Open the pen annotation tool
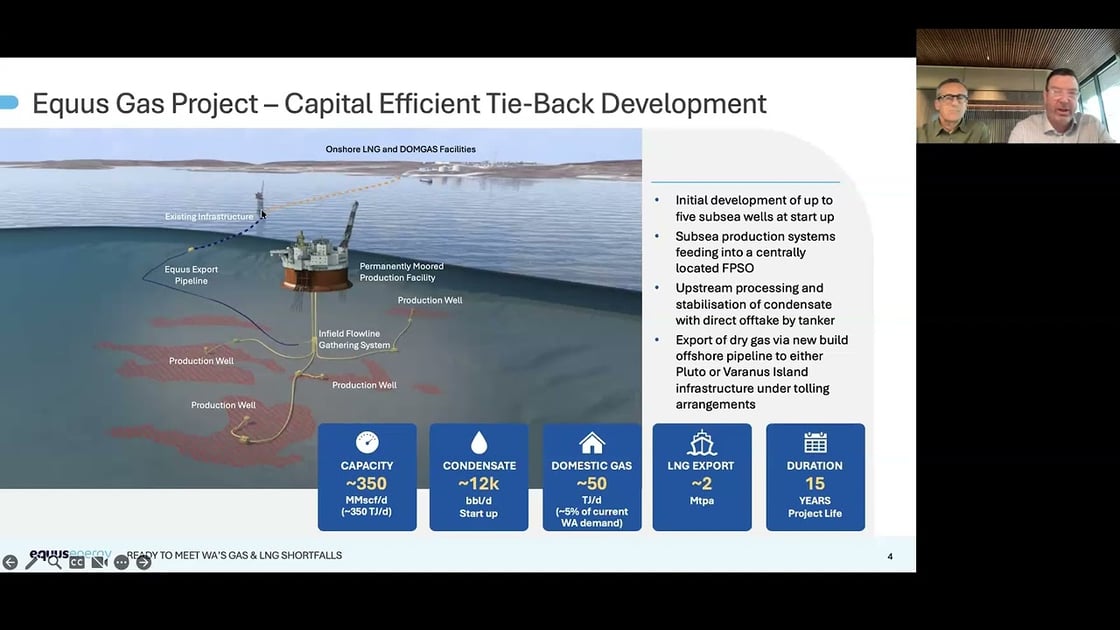1120x630 pixels. coord(32,563)
